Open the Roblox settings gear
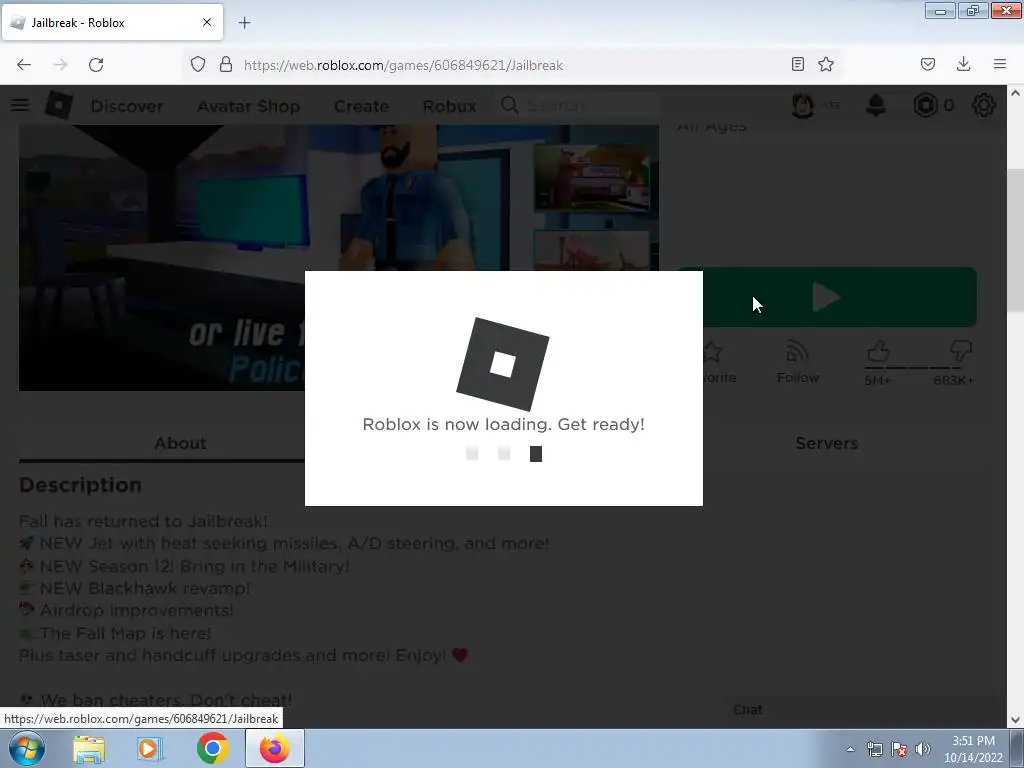Image resolution: width=1024 pixels, height=768 pixels. [984, 105]
